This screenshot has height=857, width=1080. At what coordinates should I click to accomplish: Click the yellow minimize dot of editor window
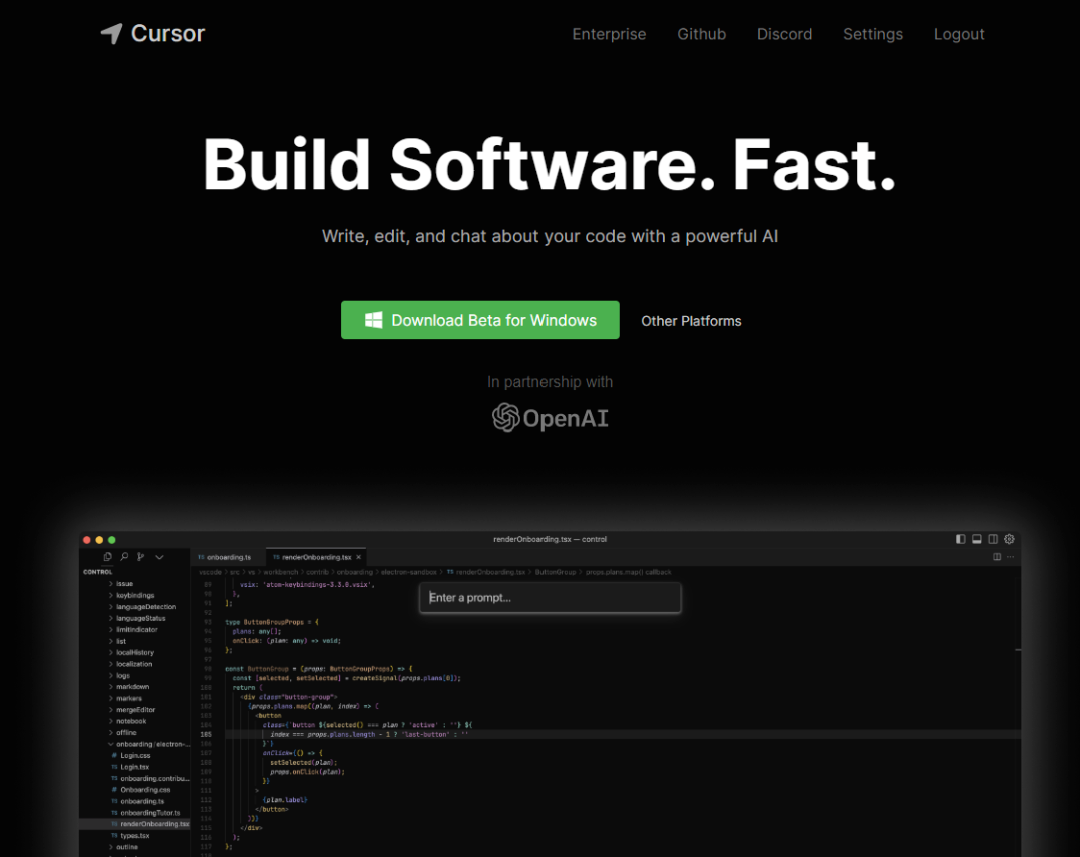(99, 540)
